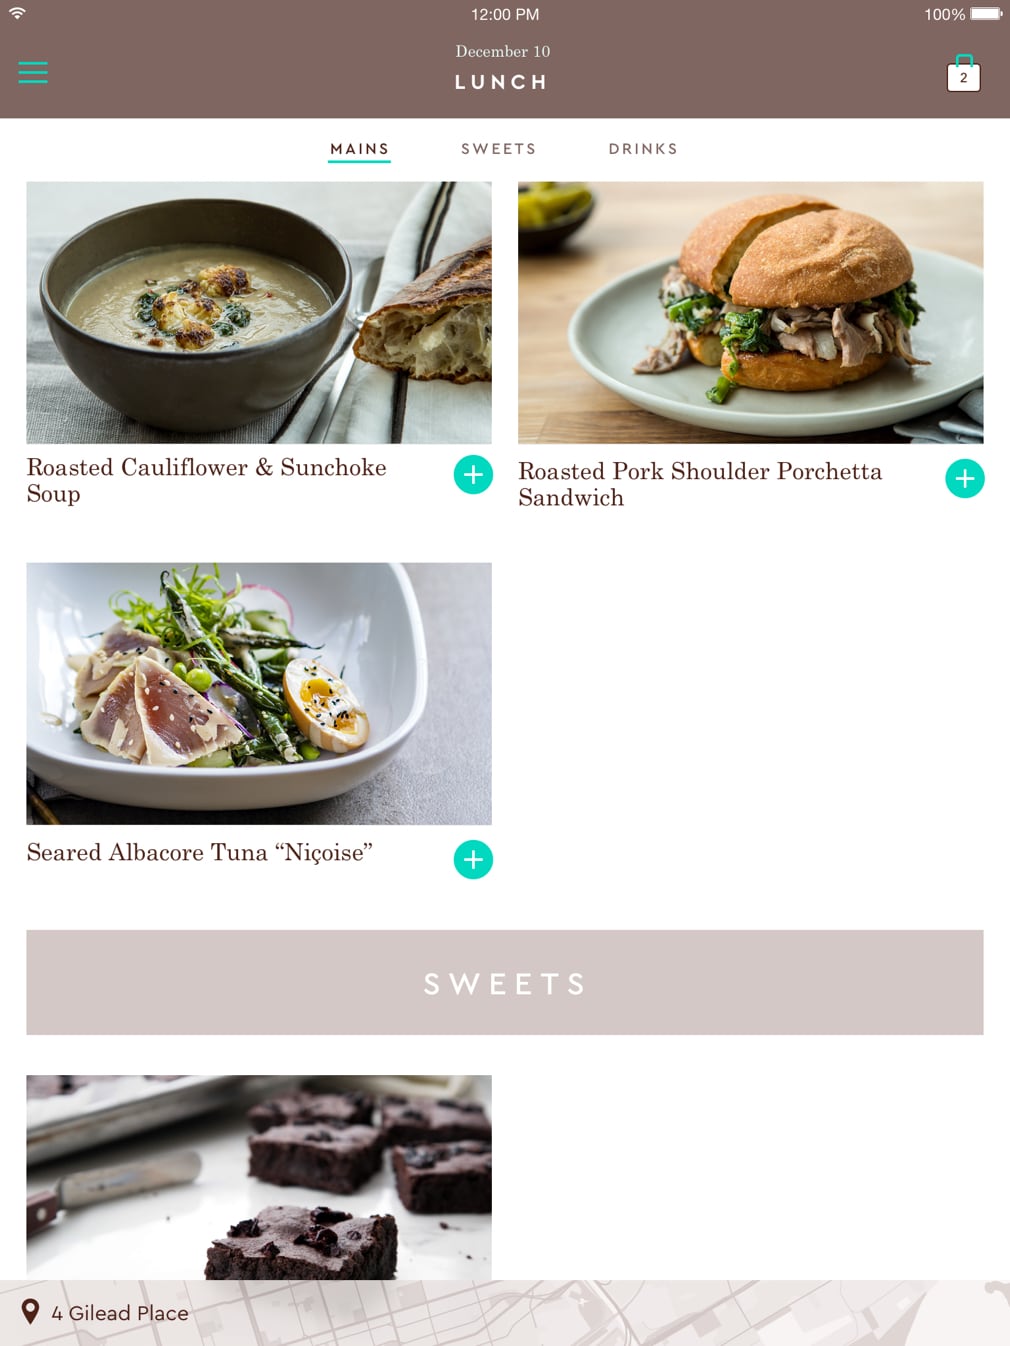Image resolution: width=1010 pixels, height=1346 pixels.
Task: Tap the Wi-Fi status icon
Action: tap(17, 13)
